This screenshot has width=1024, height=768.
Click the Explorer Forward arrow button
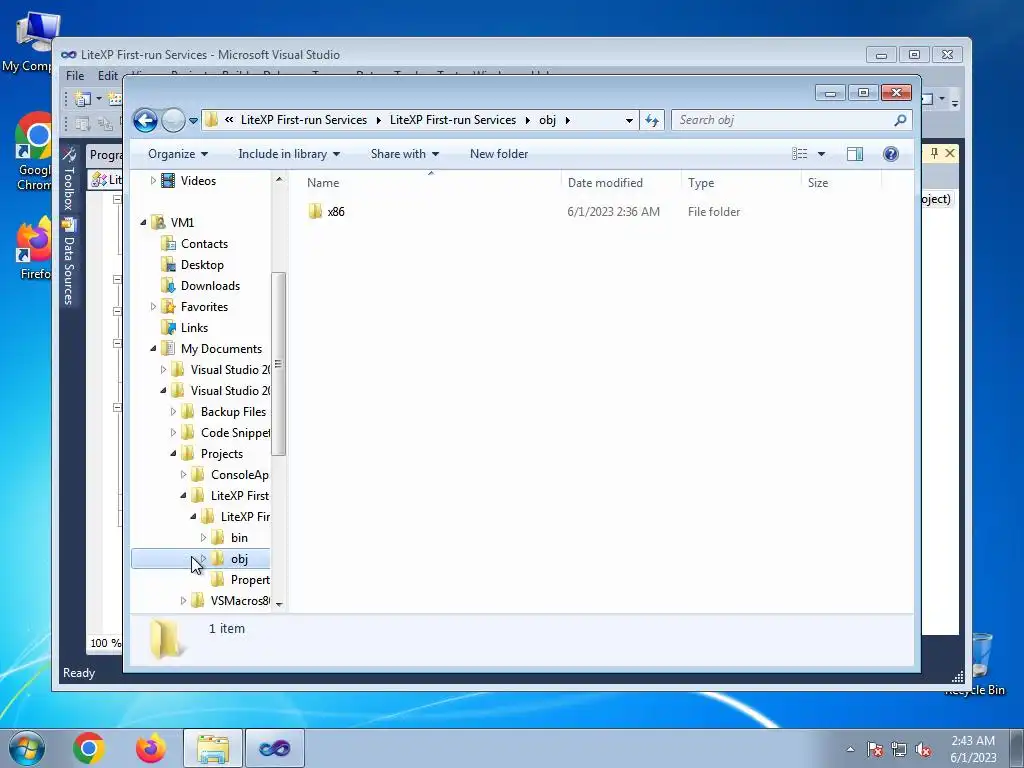pos(173,120)
